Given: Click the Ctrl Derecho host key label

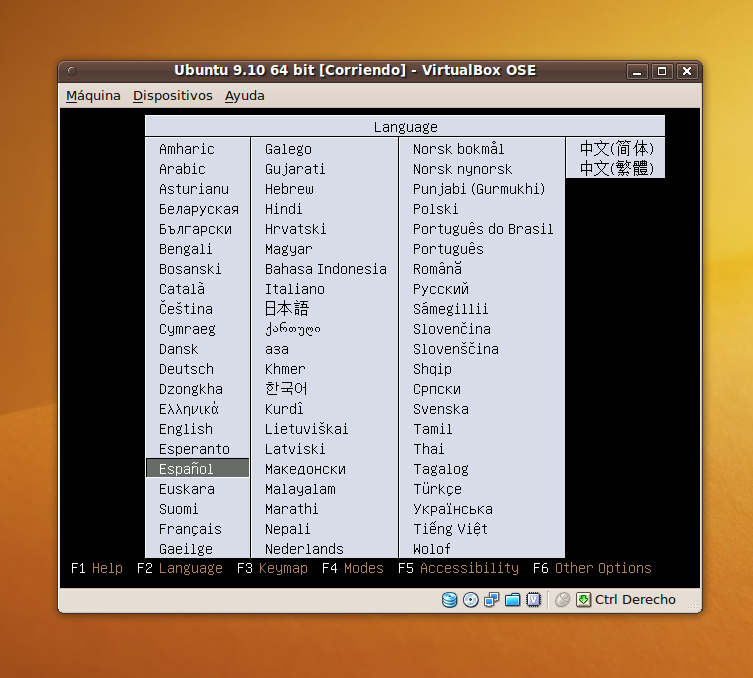Looking at the screenshot, I should point(635,599).
